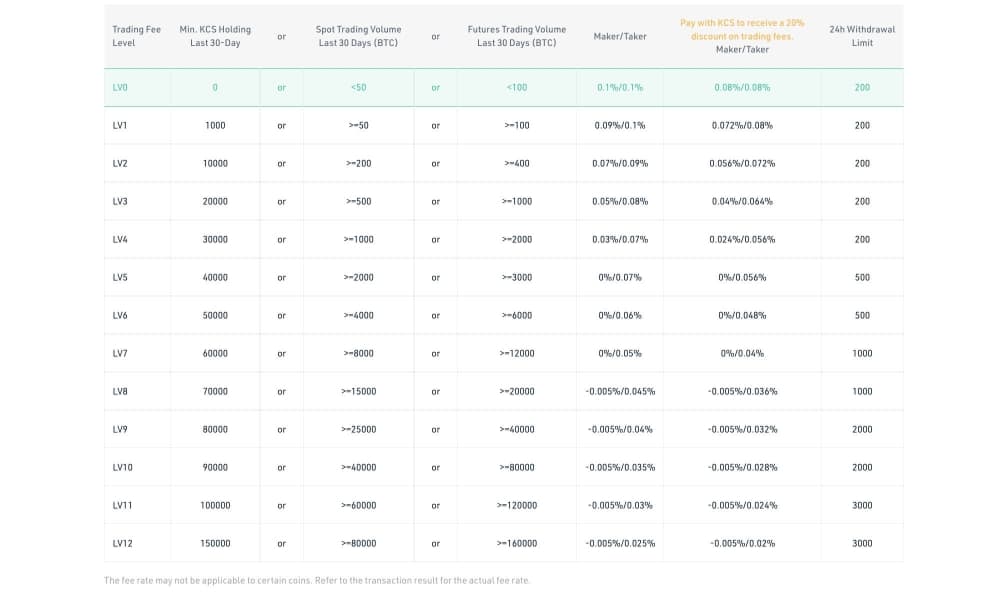Select the highlighted LV0 row label

tap(120, 87)
